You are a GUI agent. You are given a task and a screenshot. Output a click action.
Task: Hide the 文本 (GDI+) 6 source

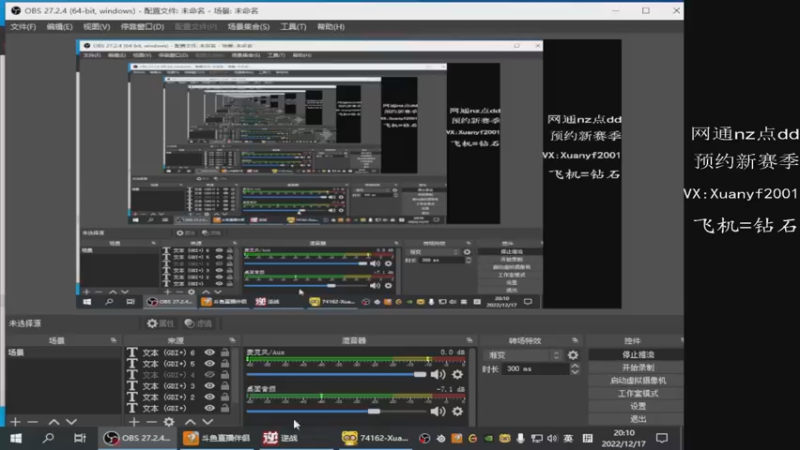210,353
